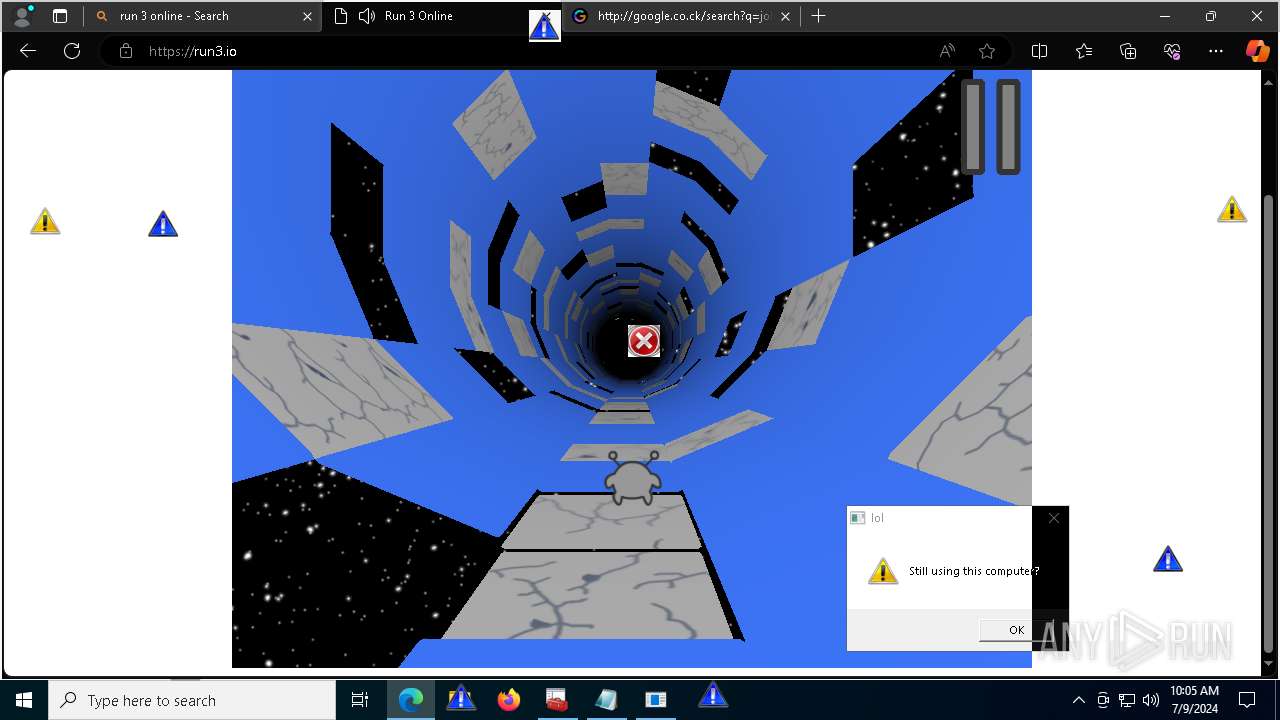Mute audio on the Run 3 Online tab
Viewport: 1280px width, 720px height.
(367, 16)
